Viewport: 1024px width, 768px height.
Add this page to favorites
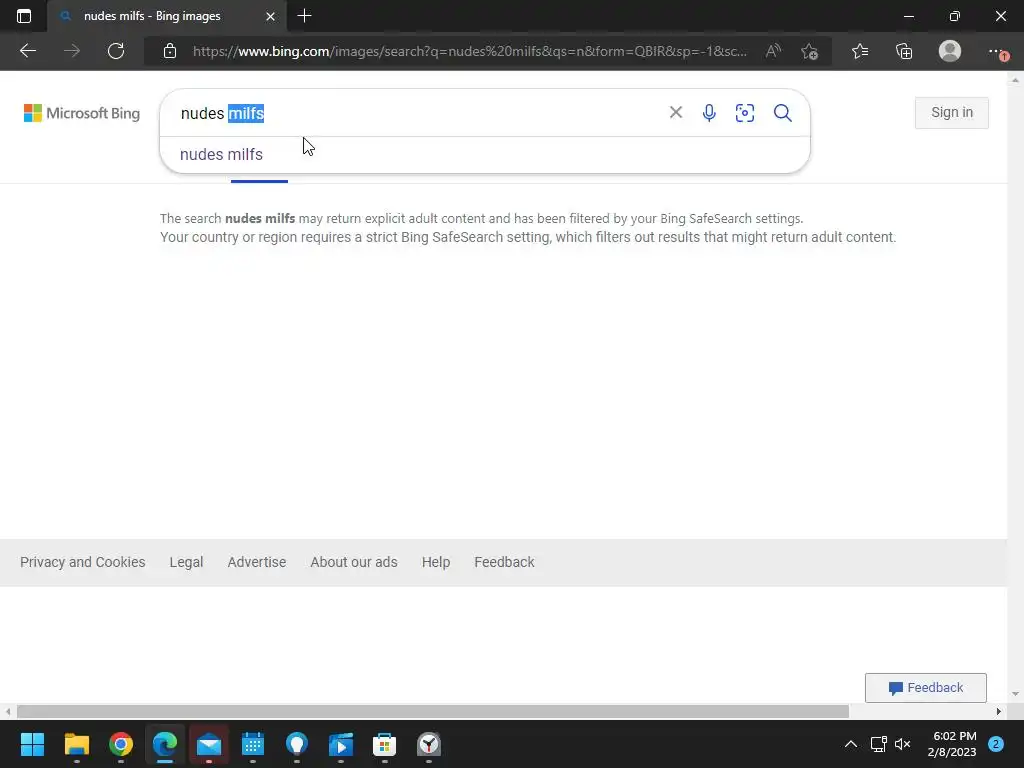coord(810,51)
